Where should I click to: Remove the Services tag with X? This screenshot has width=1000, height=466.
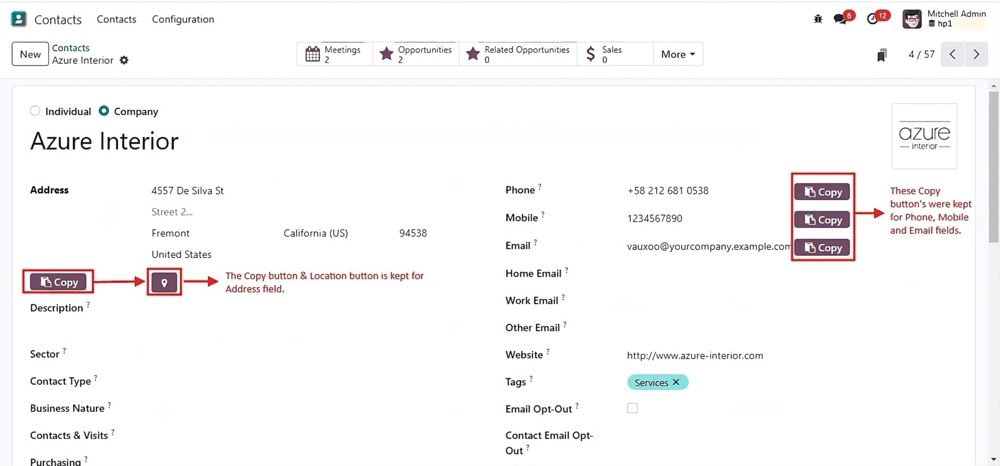[676, 382]
